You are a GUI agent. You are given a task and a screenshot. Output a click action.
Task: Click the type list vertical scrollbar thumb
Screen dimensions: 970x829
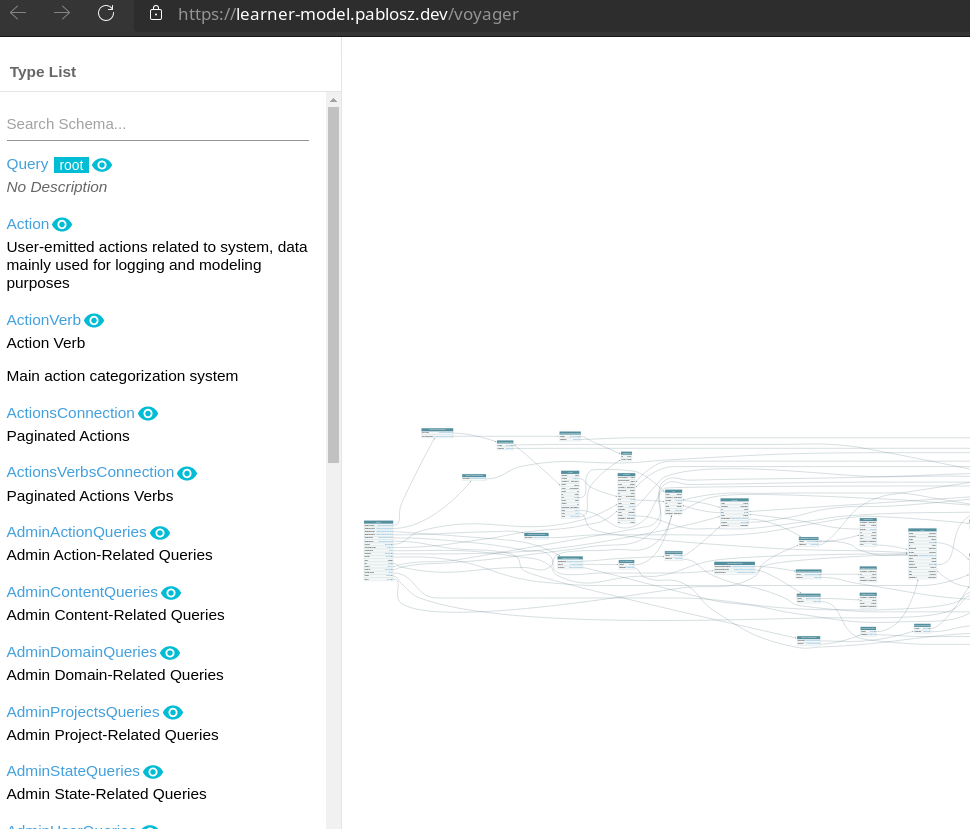334,285
